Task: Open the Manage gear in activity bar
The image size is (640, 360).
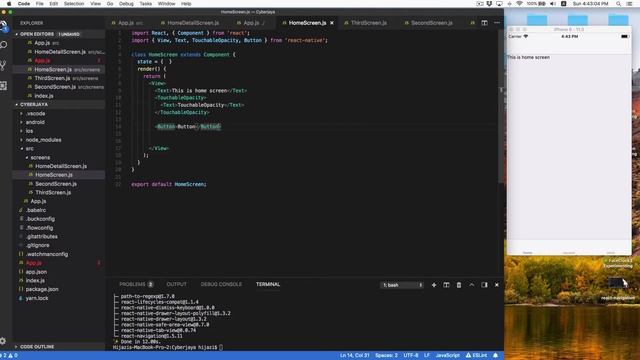Action: pos(3,340)
